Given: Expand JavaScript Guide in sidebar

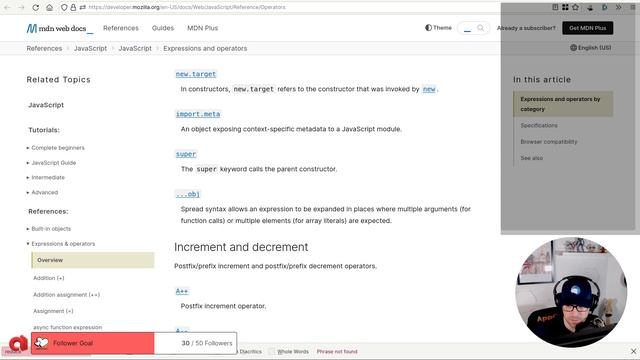Looking at the screenshot, I should [53, 162].
